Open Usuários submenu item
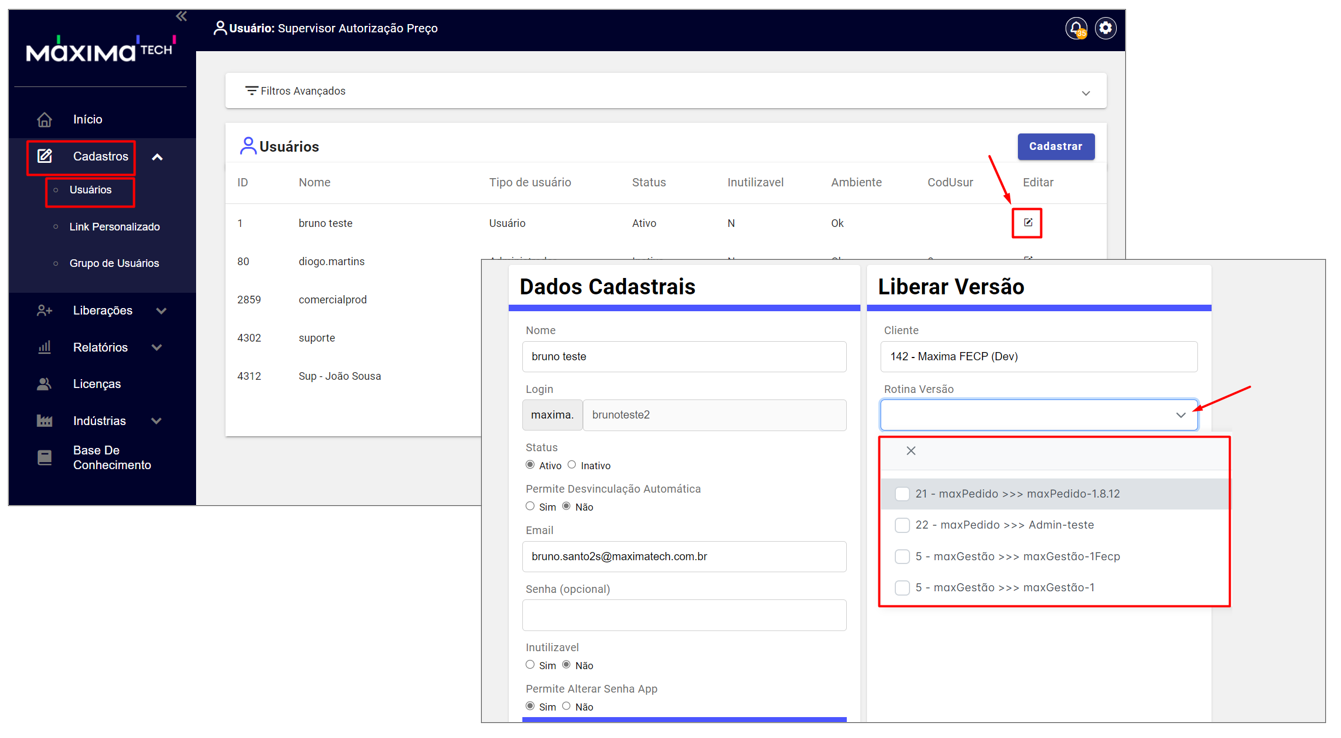The height and width of the screenshot is (738, 1341). 91,190
